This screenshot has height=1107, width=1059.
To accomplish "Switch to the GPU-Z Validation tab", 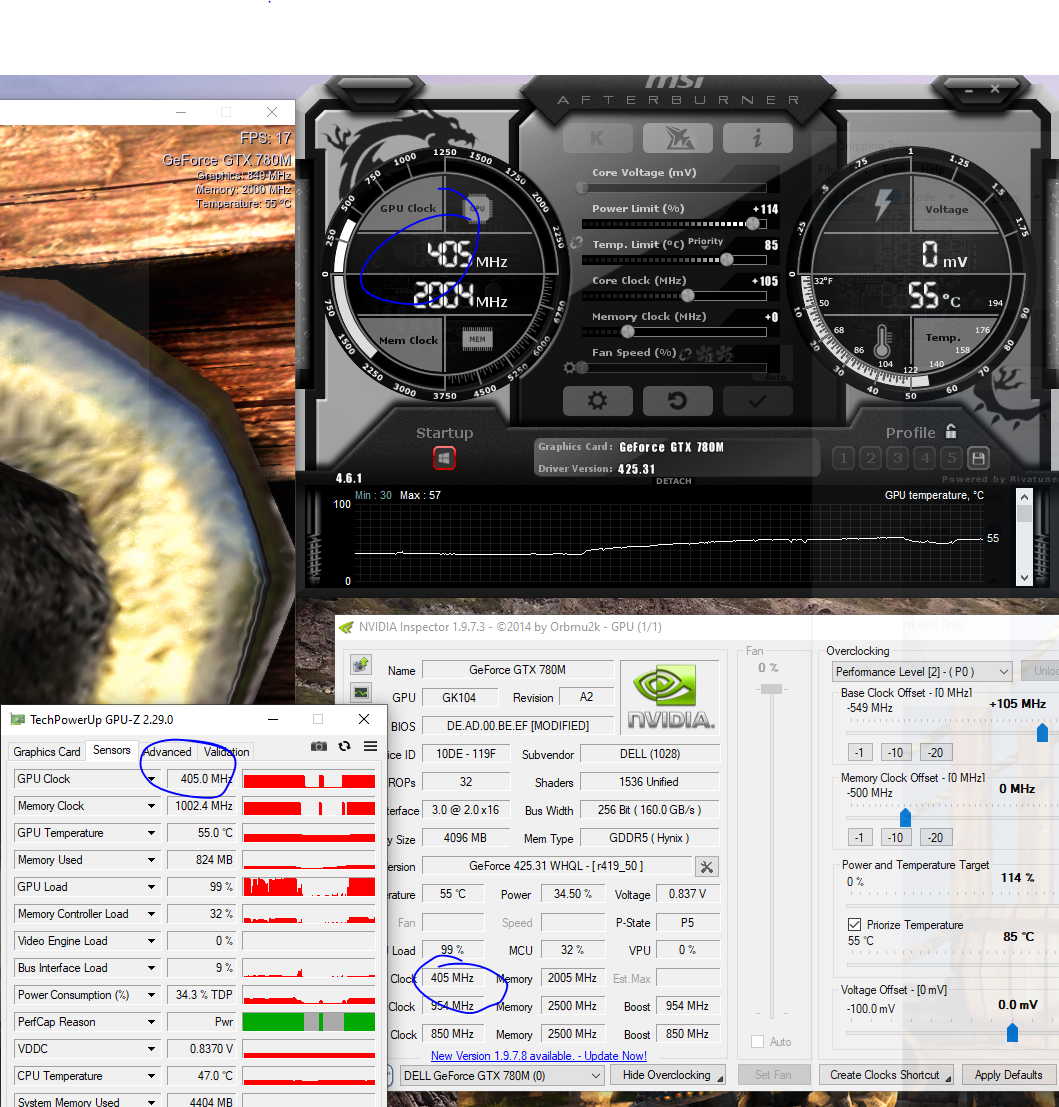I will (226, 752).
